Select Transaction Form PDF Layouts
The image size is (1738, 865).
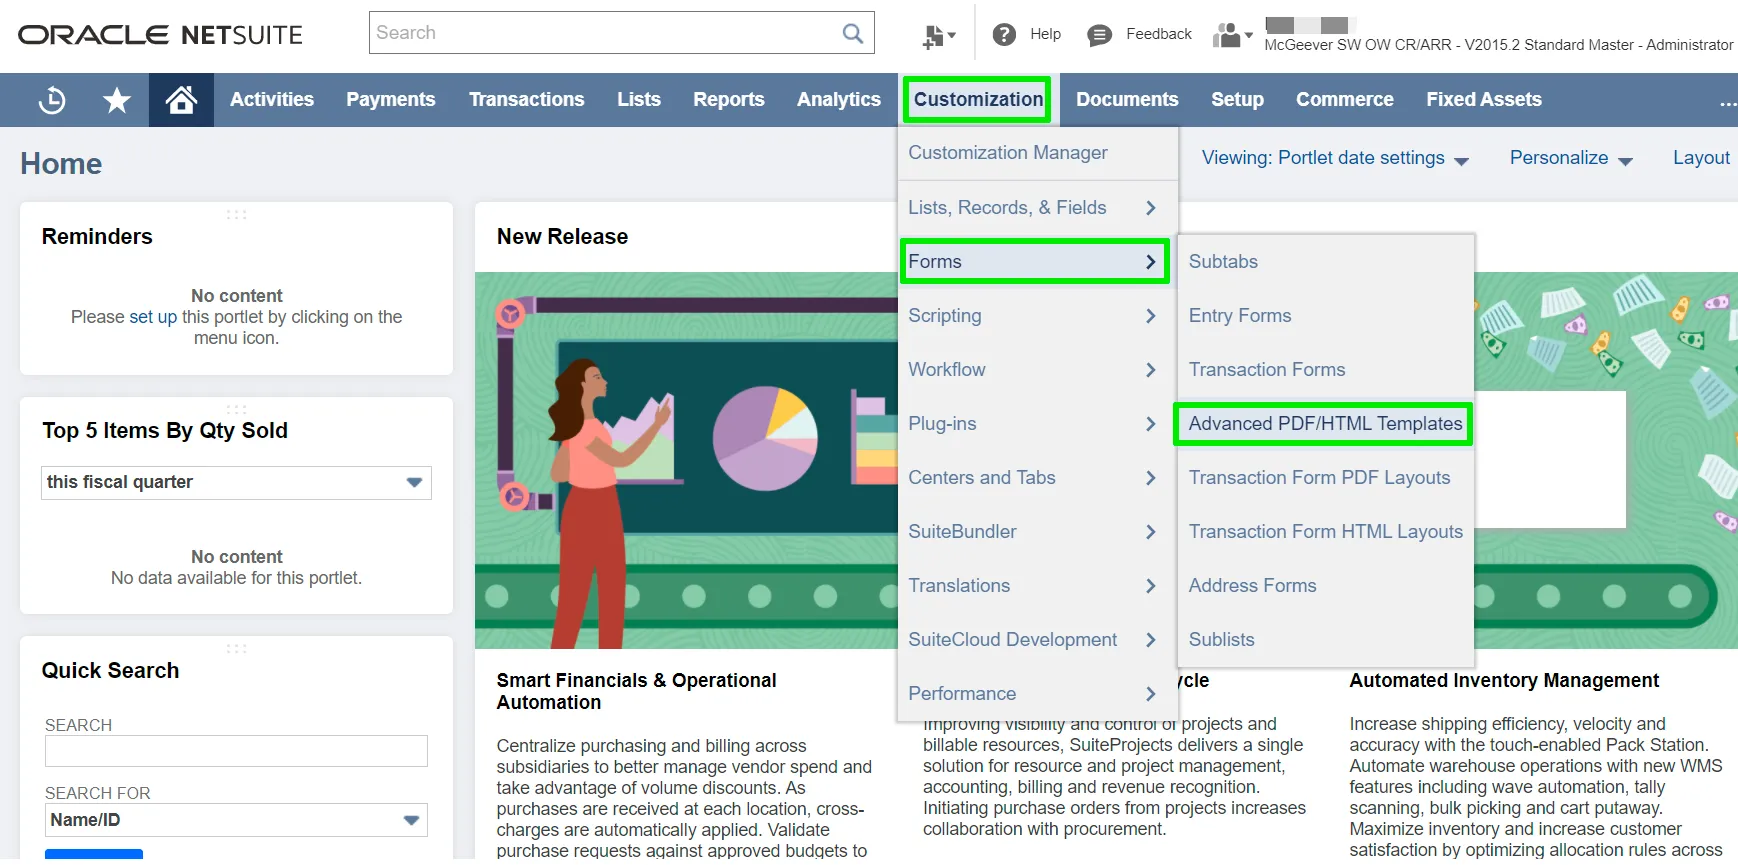[1319, 477]
